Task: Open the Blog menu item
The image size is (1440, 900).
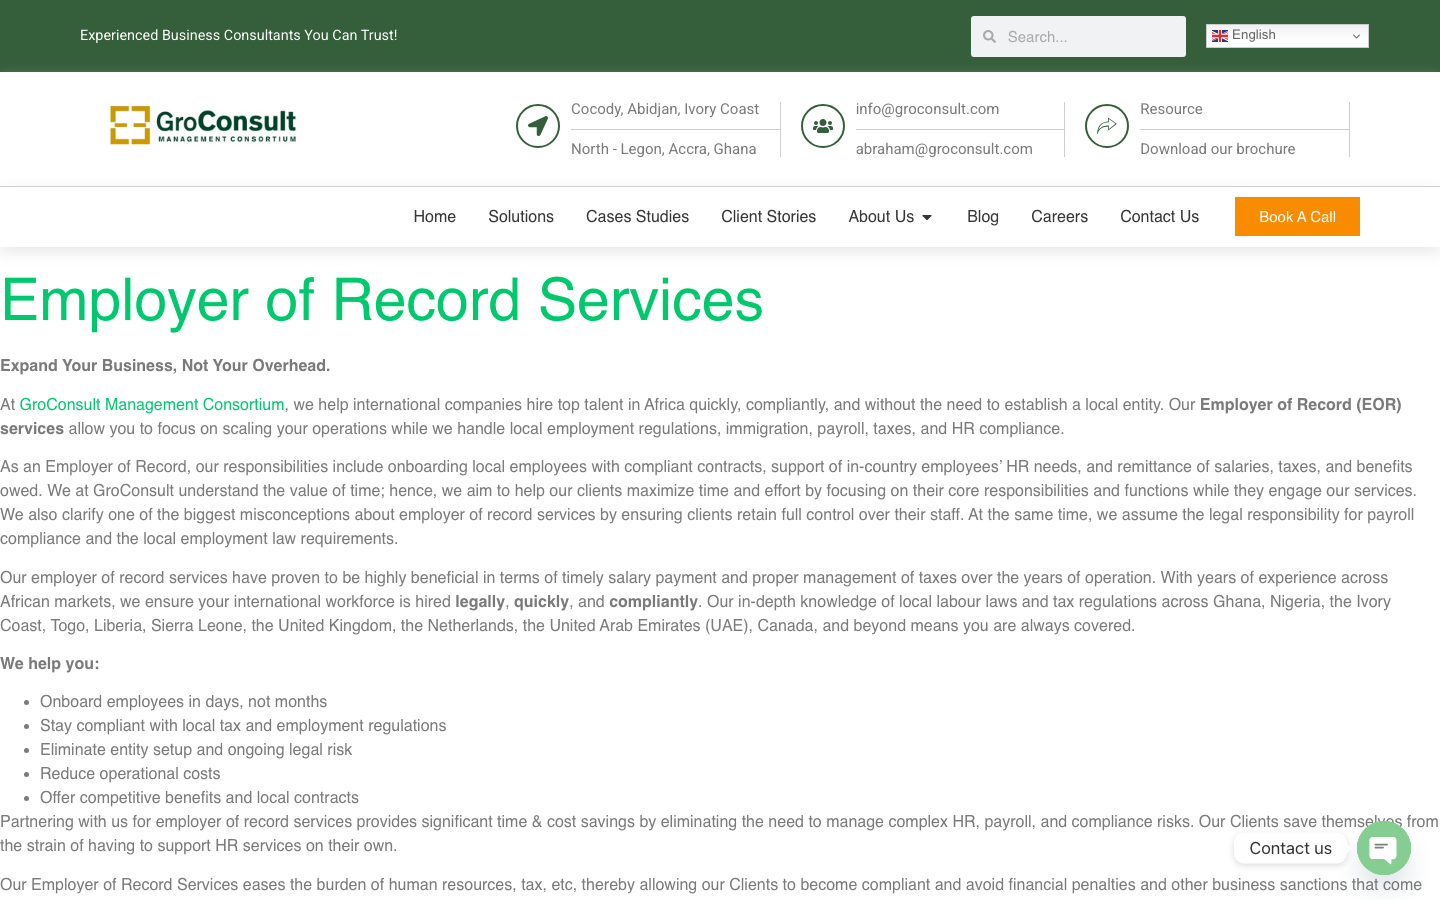Action: (x=983, y=216)
